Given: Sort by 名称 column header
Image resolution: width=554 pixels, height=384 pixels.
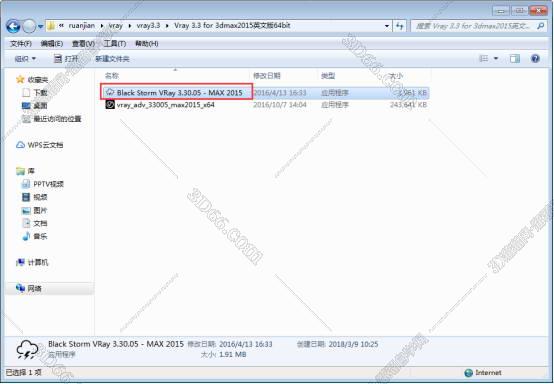Looking at the screenshot, I should tap(112, 76).
